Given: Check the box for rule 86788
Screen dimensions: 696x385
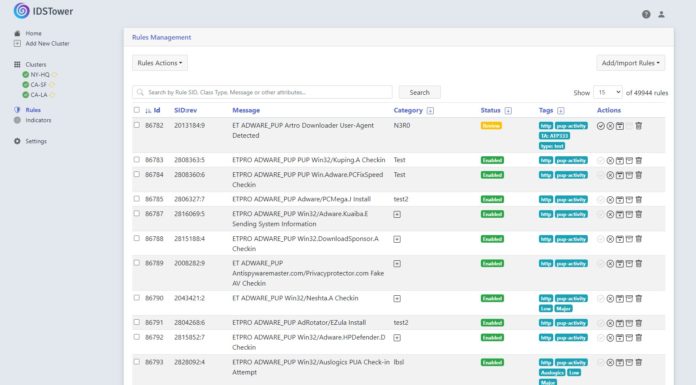Looking at the screenshot, I should (x=137, y=238).
